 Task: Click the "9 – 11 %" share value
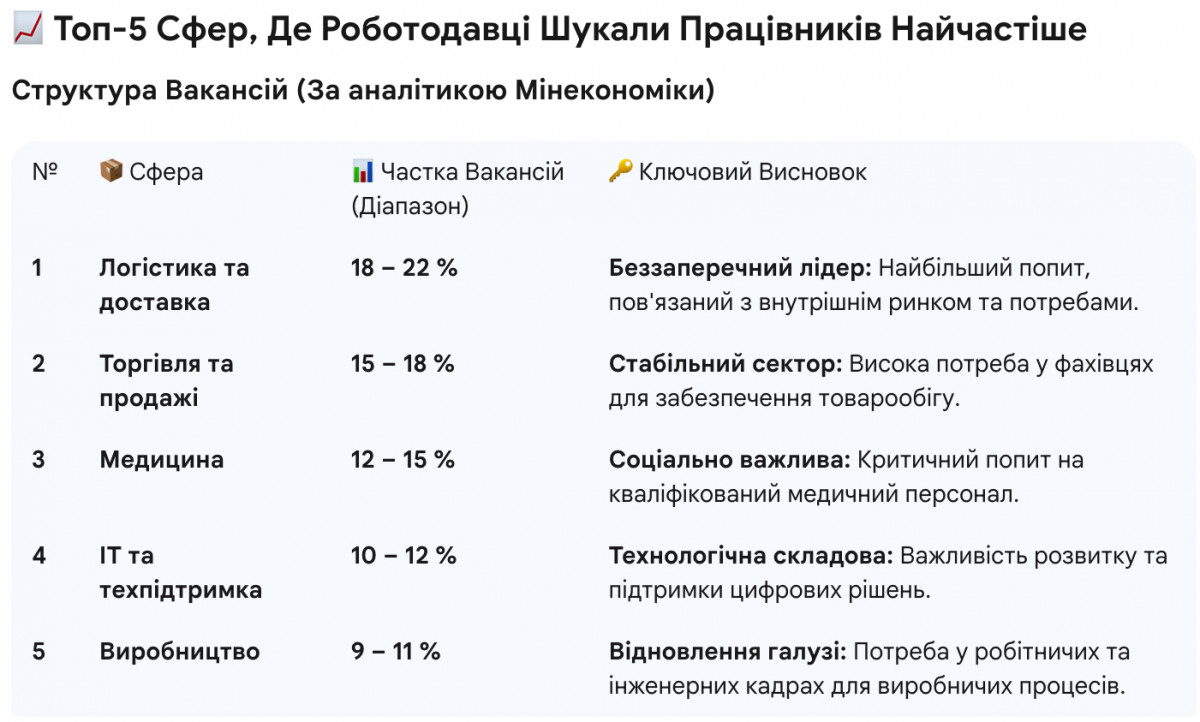396,652
